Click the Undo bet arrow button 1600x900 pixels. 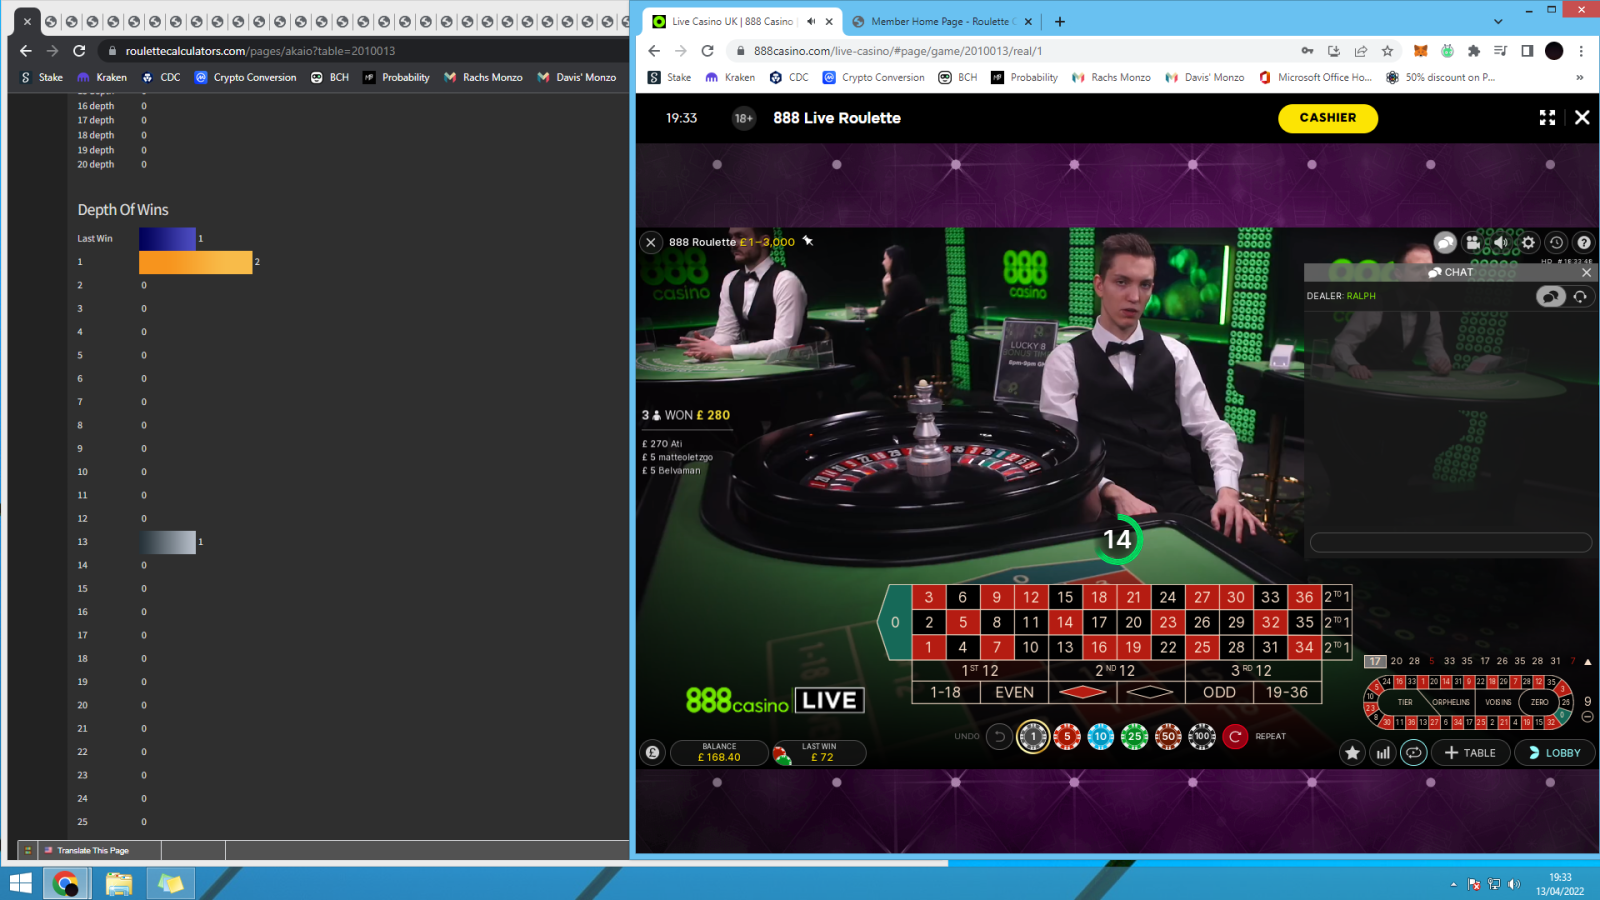(999, 736)
